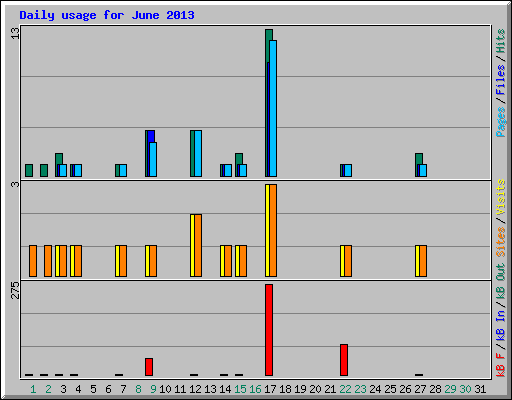
Task: Click green day label 29 on the x-axis
Action: pyautogui.click(x=450, y=389)
